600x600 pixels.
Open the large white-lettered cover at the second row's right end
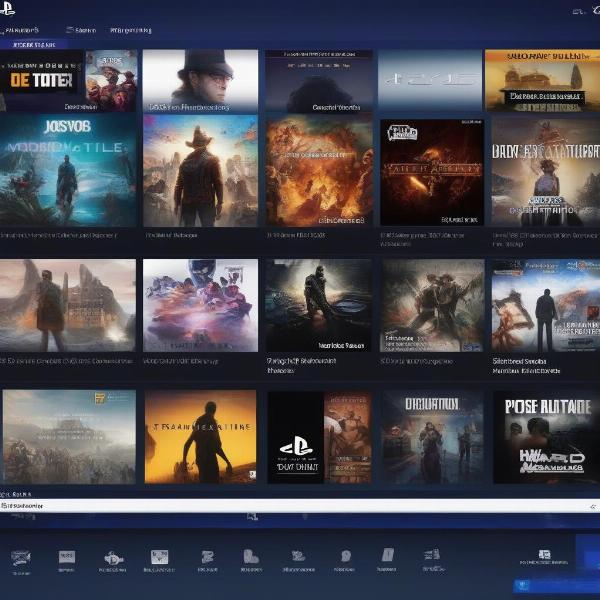tap(546, 172)
